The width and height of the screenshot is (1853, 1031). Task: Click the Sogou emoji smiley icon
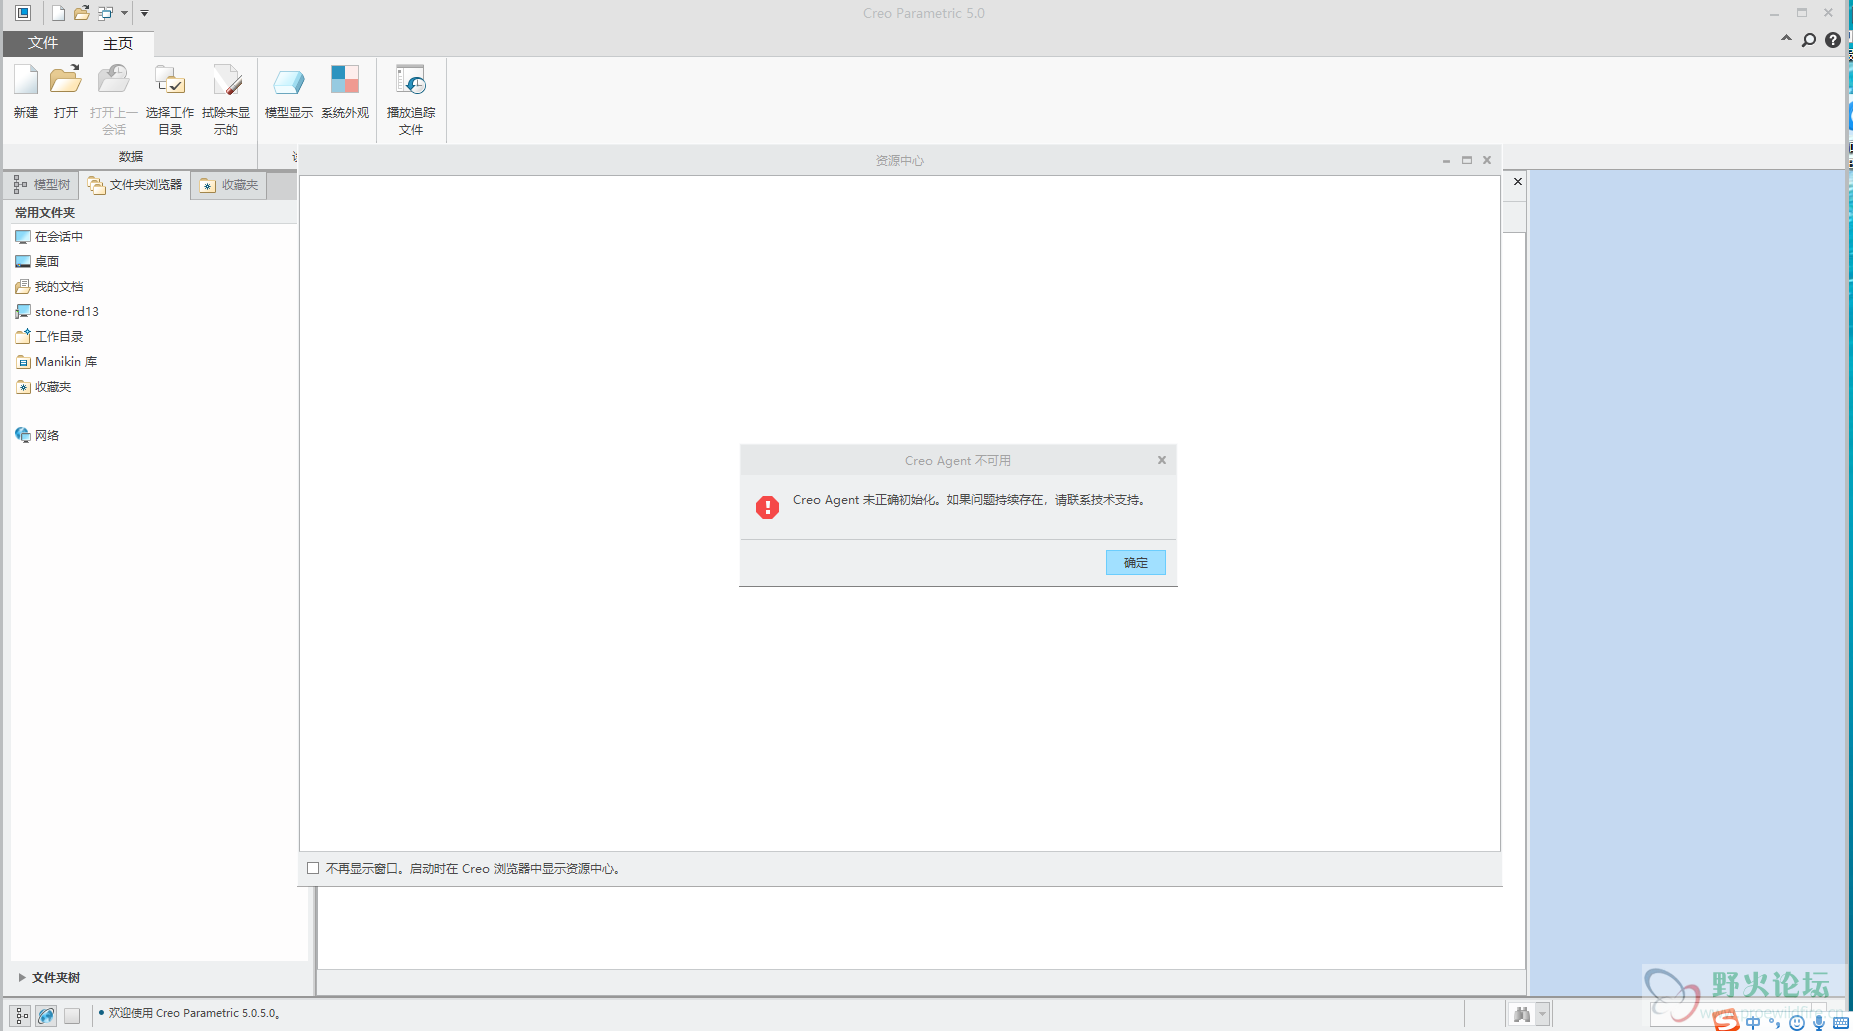point(1797,1022)
